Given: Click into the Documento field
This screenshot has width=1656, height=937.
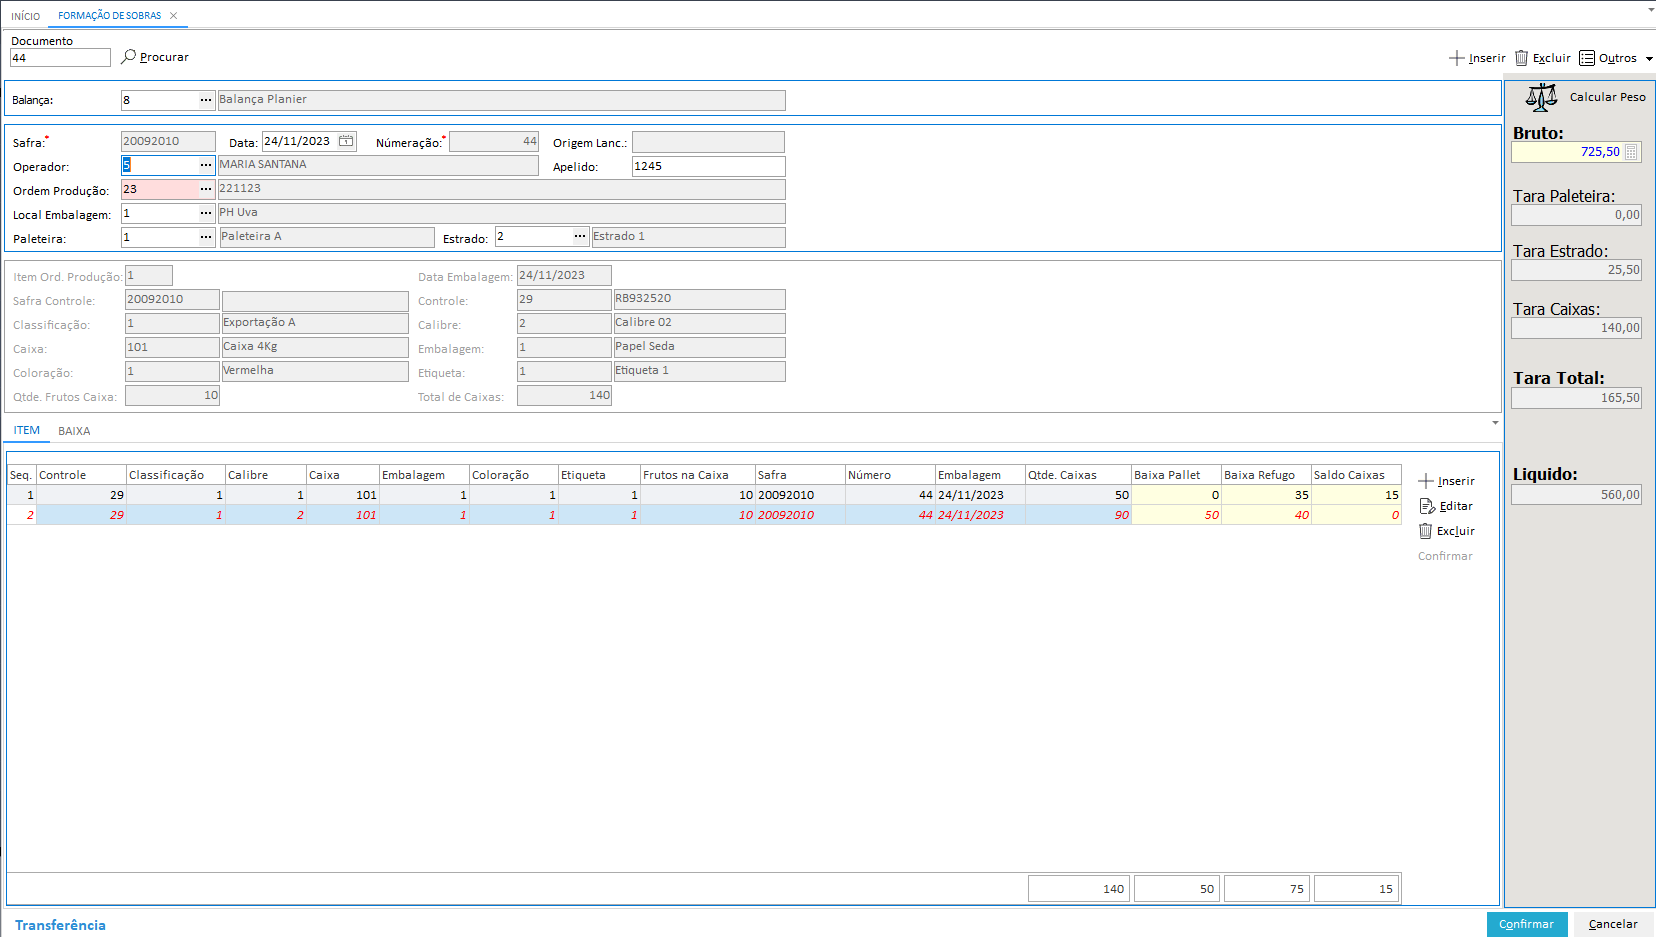Looking at the screenshot, I should point(60,58).
